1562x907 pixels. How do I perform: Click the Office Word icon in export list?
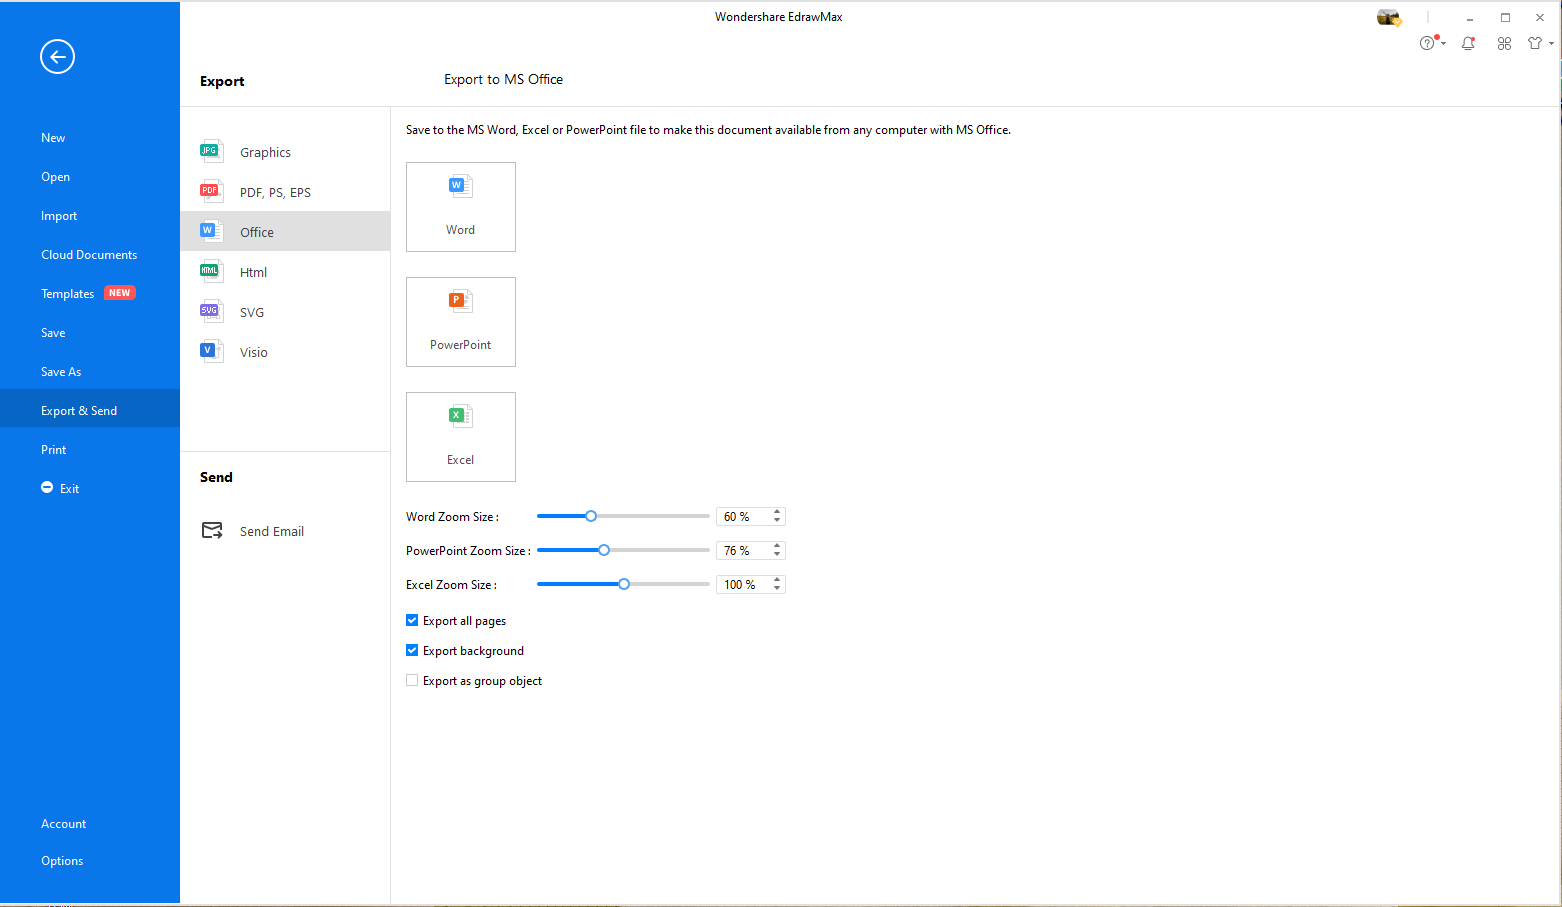210,231
